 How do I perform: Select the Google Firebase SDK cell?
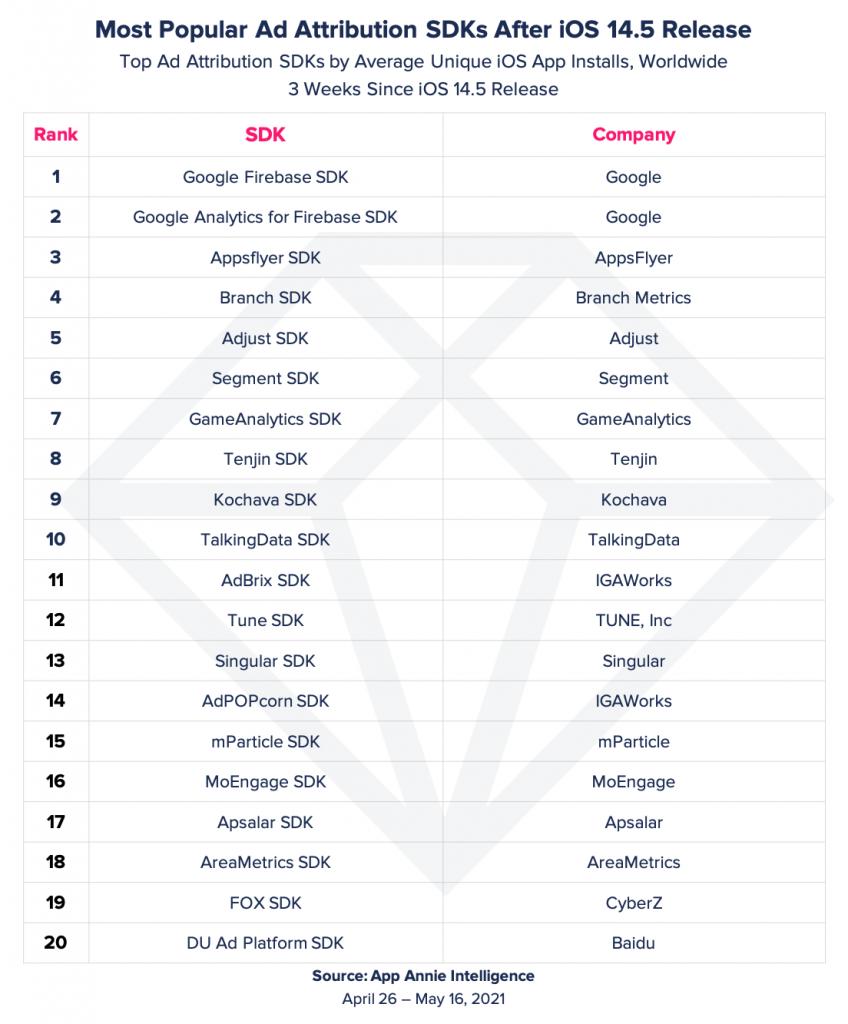265,177
